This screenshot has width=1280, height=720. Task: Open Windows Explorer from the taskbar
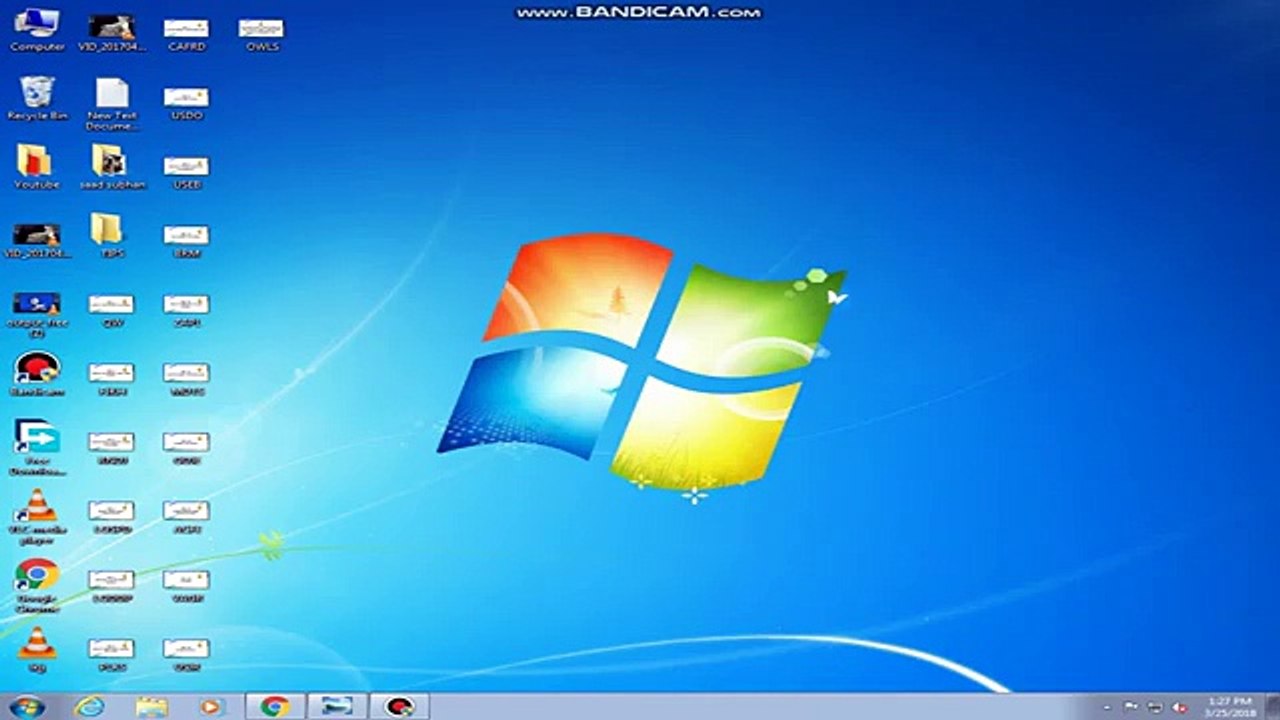[x=151, y=706]
